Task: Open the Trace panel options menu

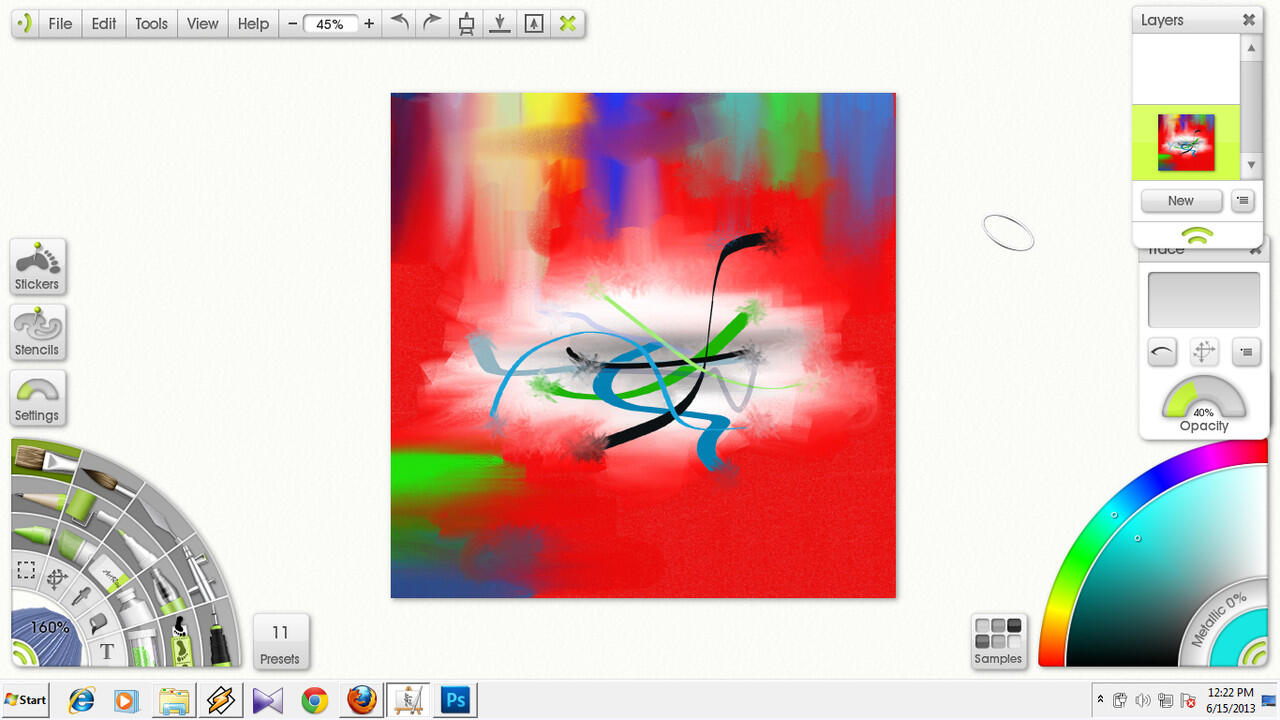Action: (1245, 351)
